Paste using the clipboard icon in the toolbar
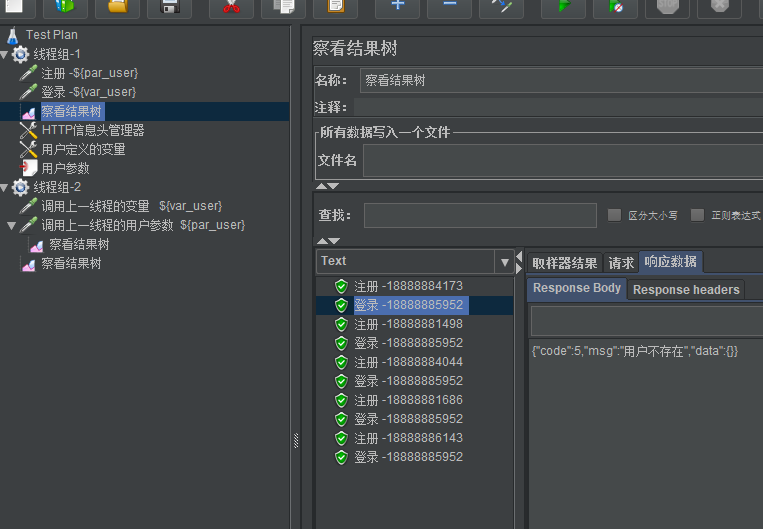Image resolution: width=763 pixels, height=529 pixels. click(336, 6)
